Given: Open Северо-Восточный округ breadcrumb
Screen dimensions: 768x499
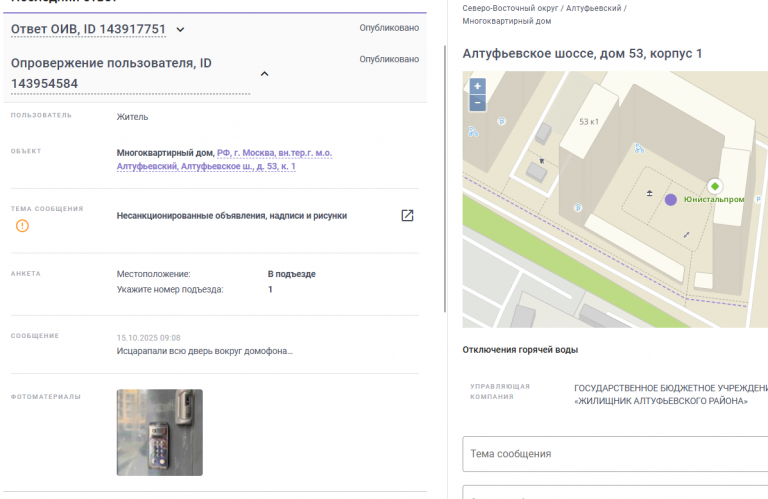Looking at the screenshot, I should point(510,8).
